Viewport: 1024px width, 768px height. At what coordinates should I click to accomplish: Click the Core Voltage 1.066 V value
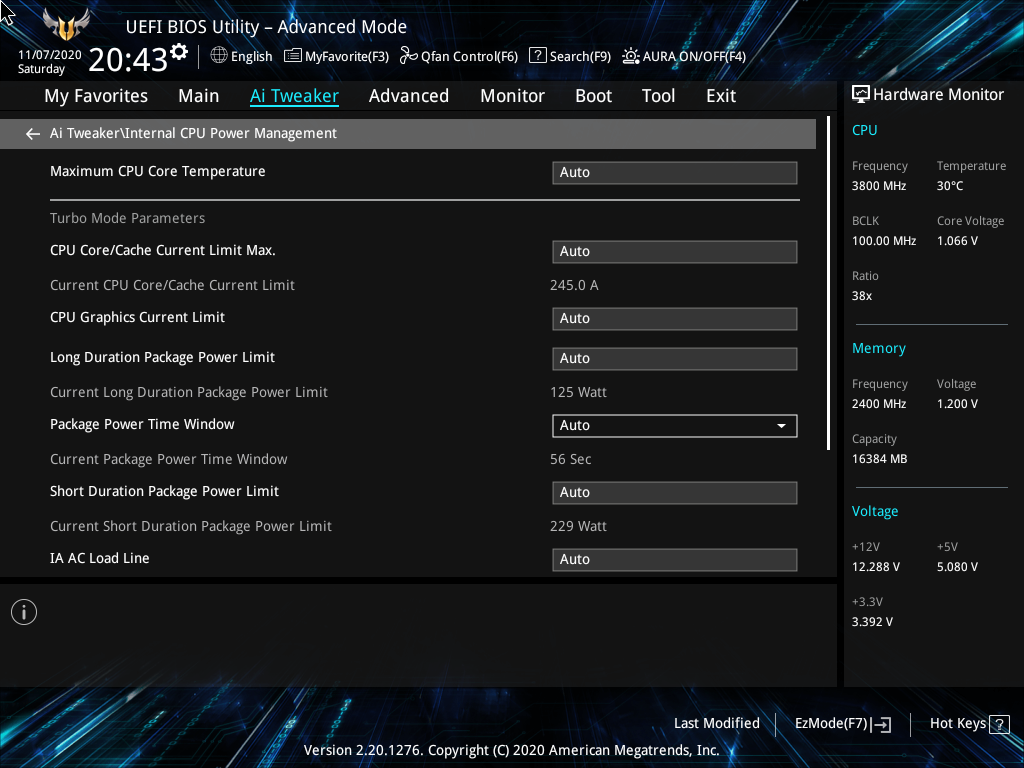click(957, 241)
